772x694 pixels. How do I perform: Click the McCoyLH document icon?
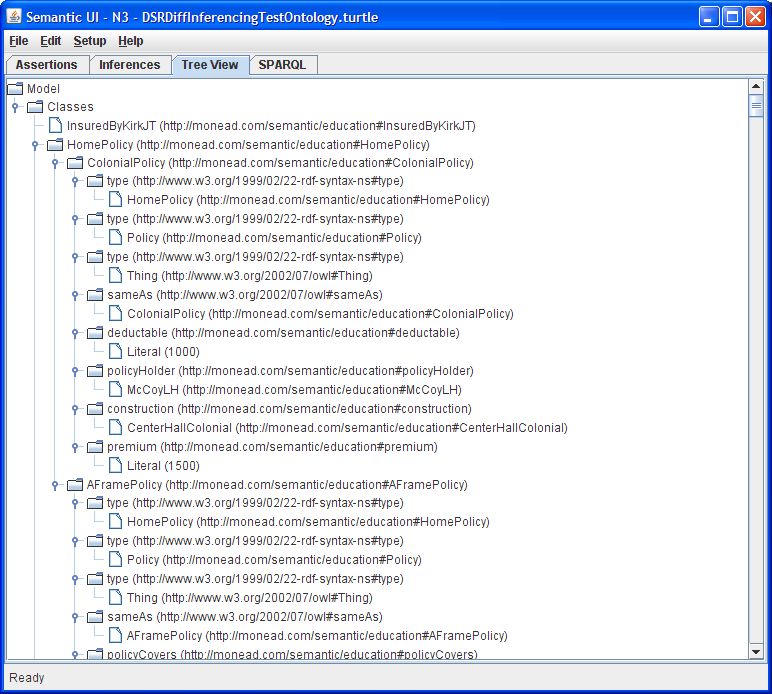click(116, 389)
